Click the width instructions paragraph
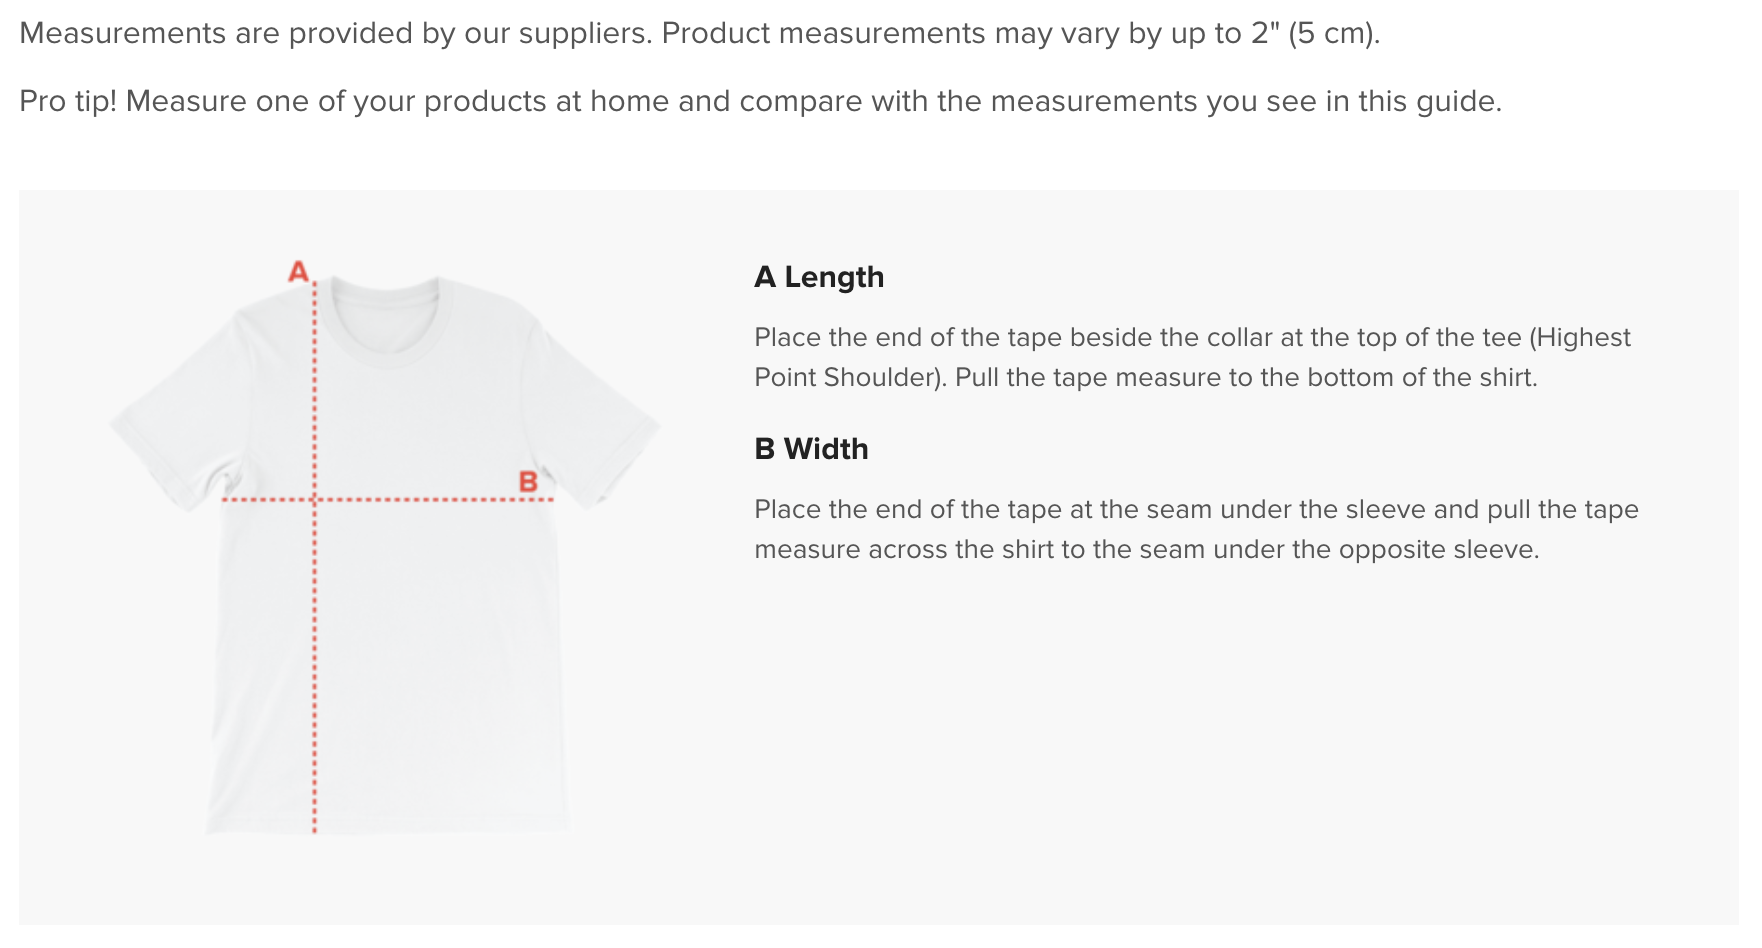Viewport: 1762px width, 948px height. click(x=1196, y=529)
